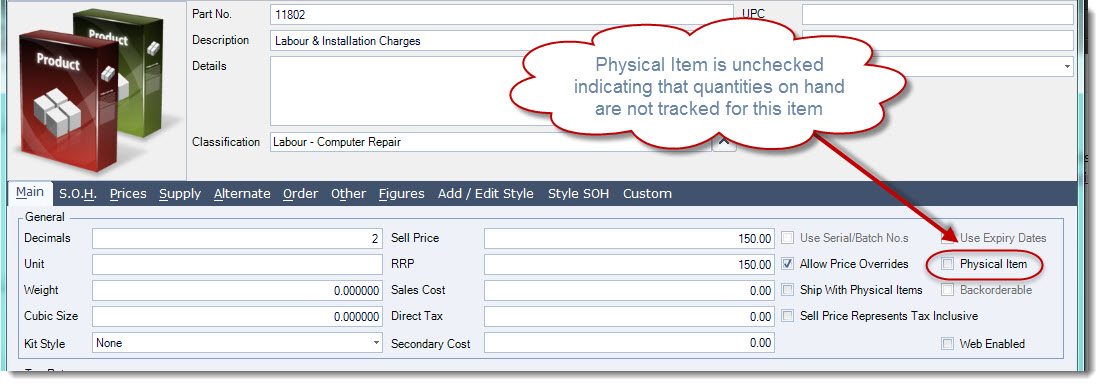Click the Sales Cost field
The height and width of the screenshot is (386, 1103).
point(629,290)
